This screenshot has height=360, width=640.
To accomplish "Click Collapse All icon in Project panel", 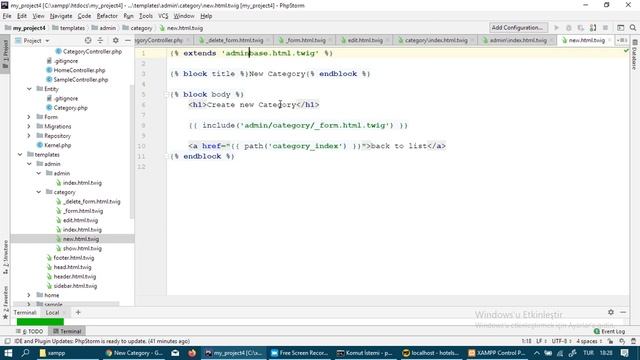I will (100, 40).
